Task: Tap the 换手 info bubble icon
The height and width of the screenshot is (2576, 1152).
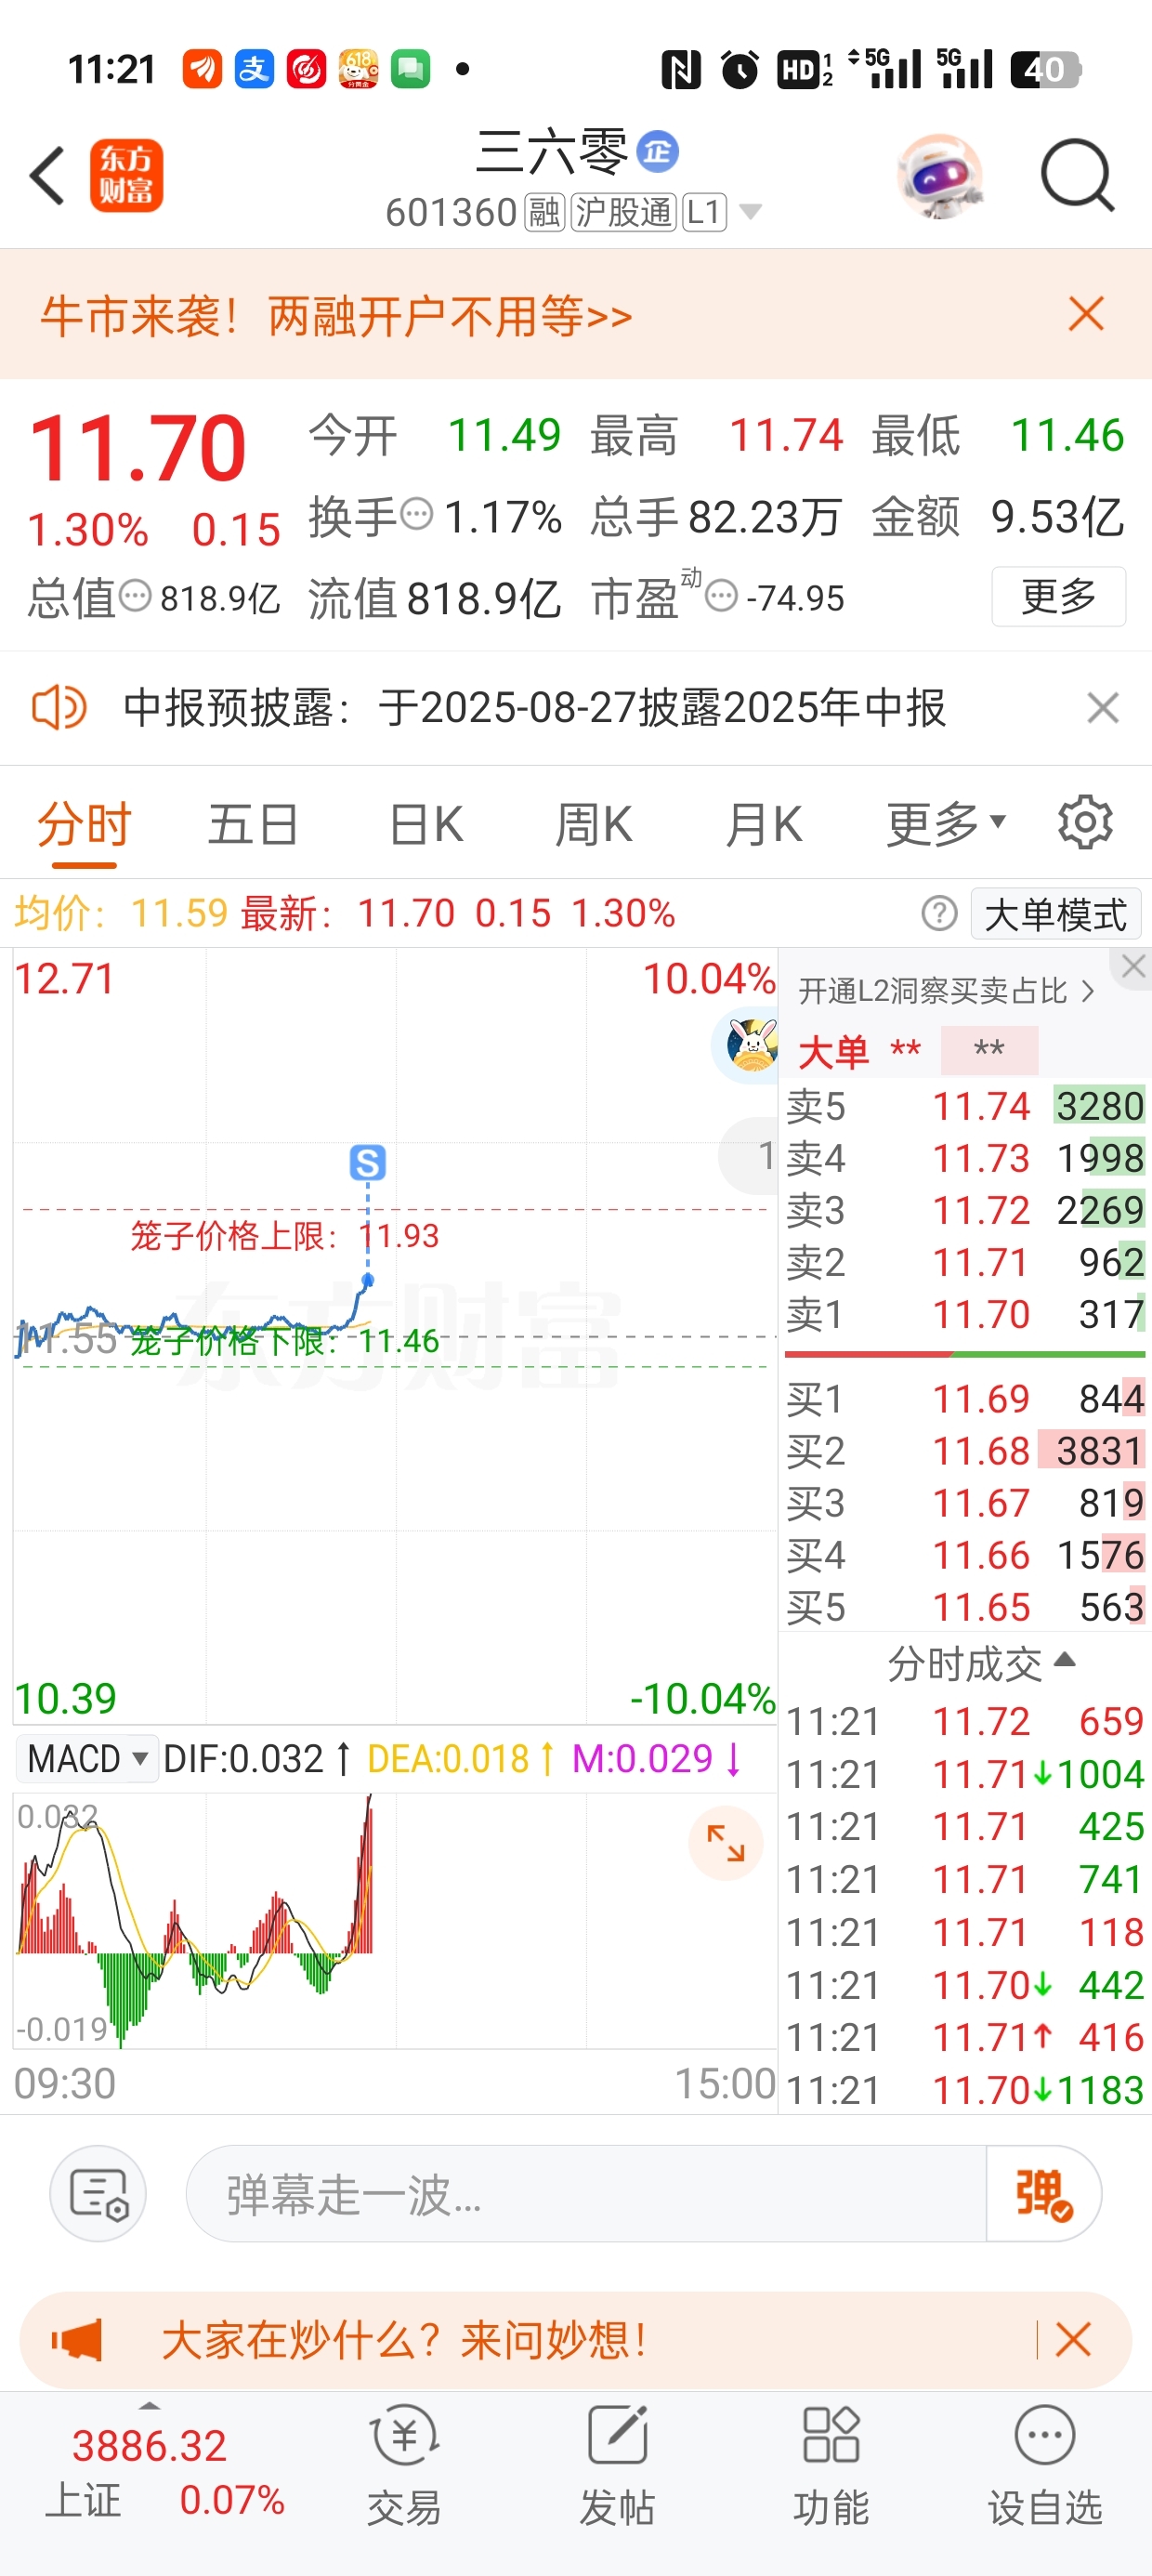Action: 416,515
